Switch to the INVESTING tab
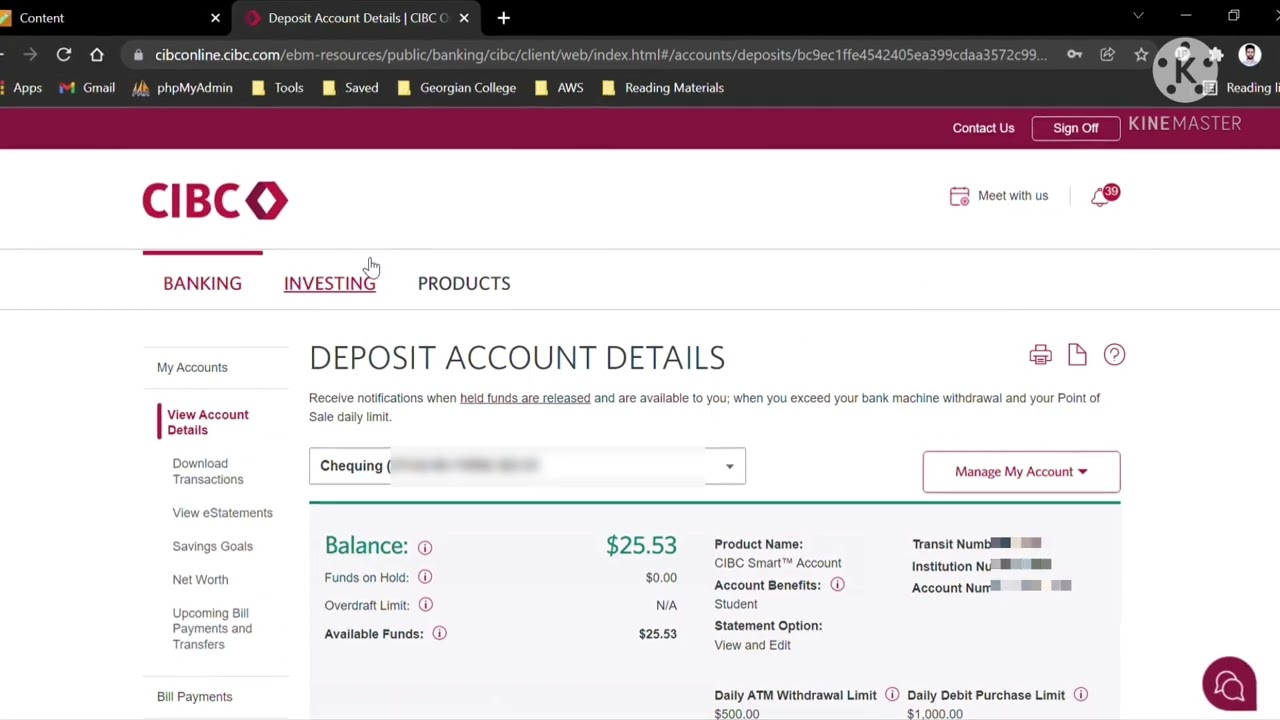Screen dimensions: 1280x720 pos(330,283)
